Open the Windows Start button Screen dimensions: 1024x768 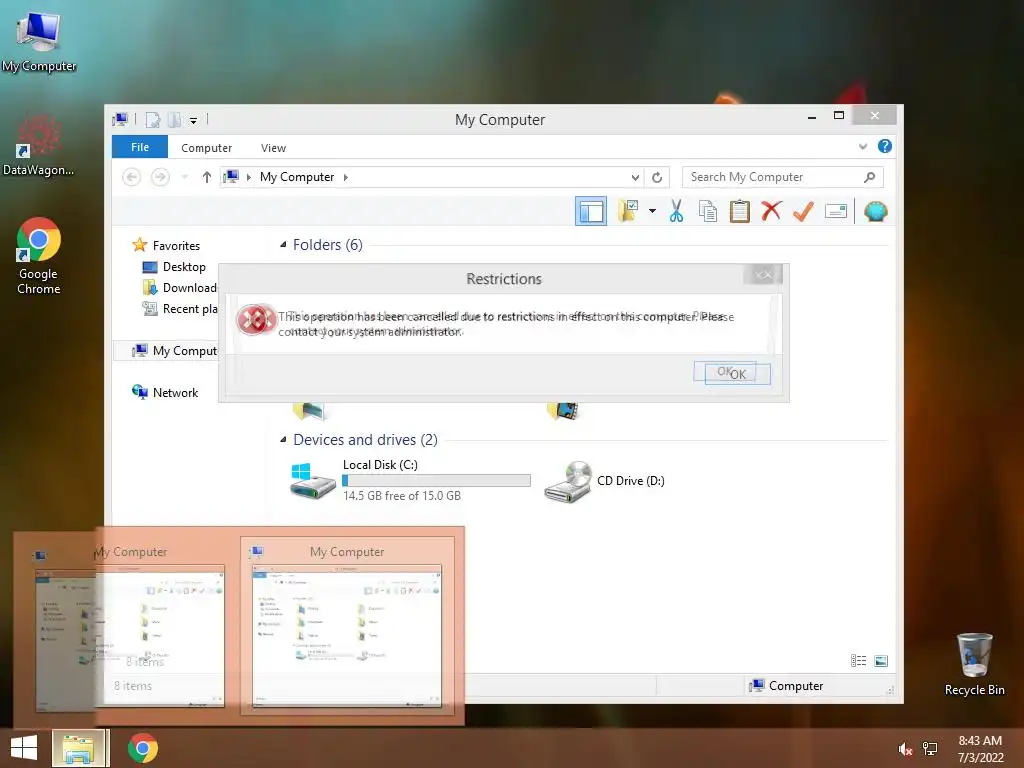tap(24, 748)
